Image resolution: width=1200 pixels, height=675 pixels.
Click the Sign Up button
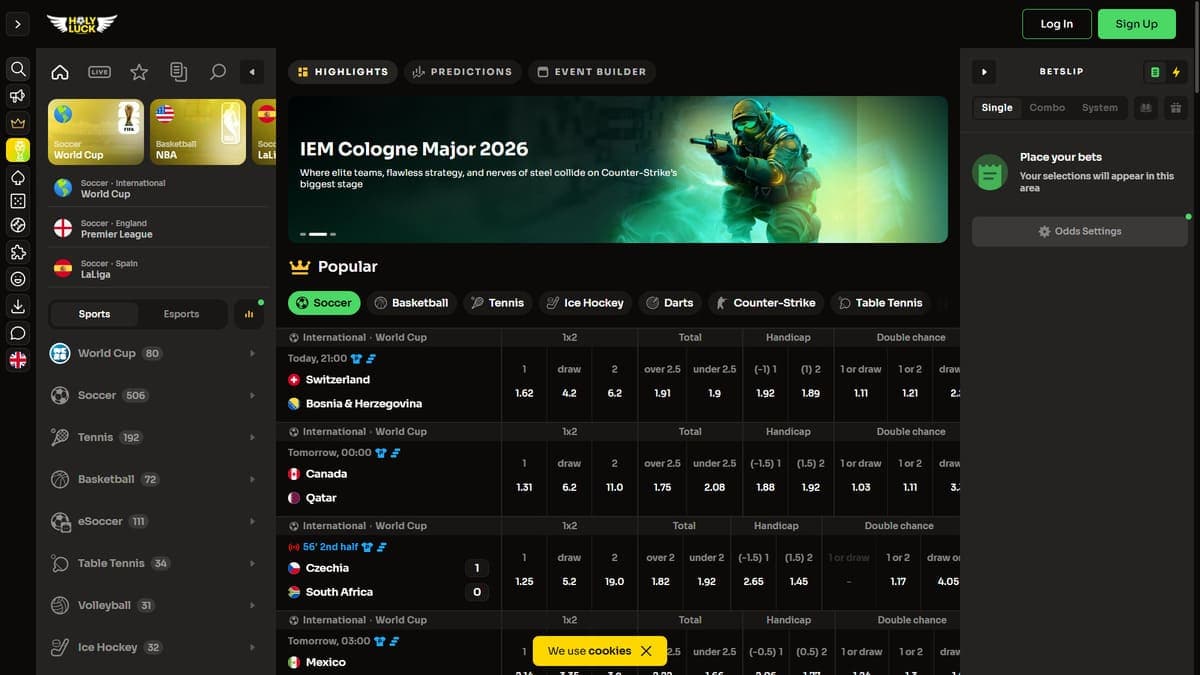1136,24
